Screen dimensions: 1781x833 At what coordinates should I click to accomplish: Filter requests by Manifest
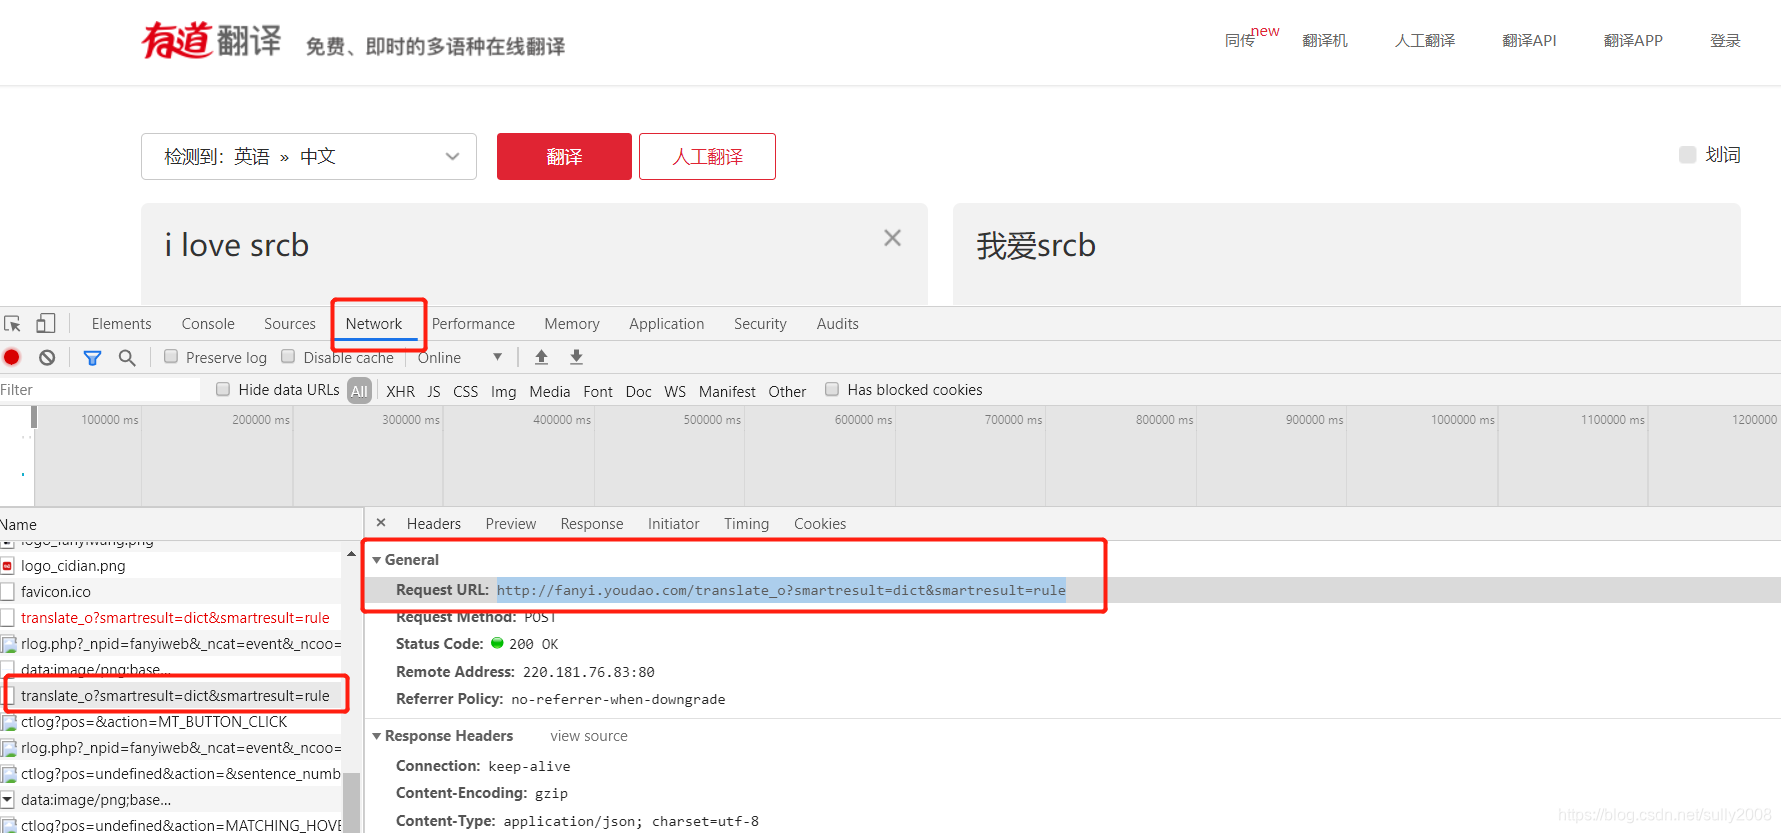point(727,391)
